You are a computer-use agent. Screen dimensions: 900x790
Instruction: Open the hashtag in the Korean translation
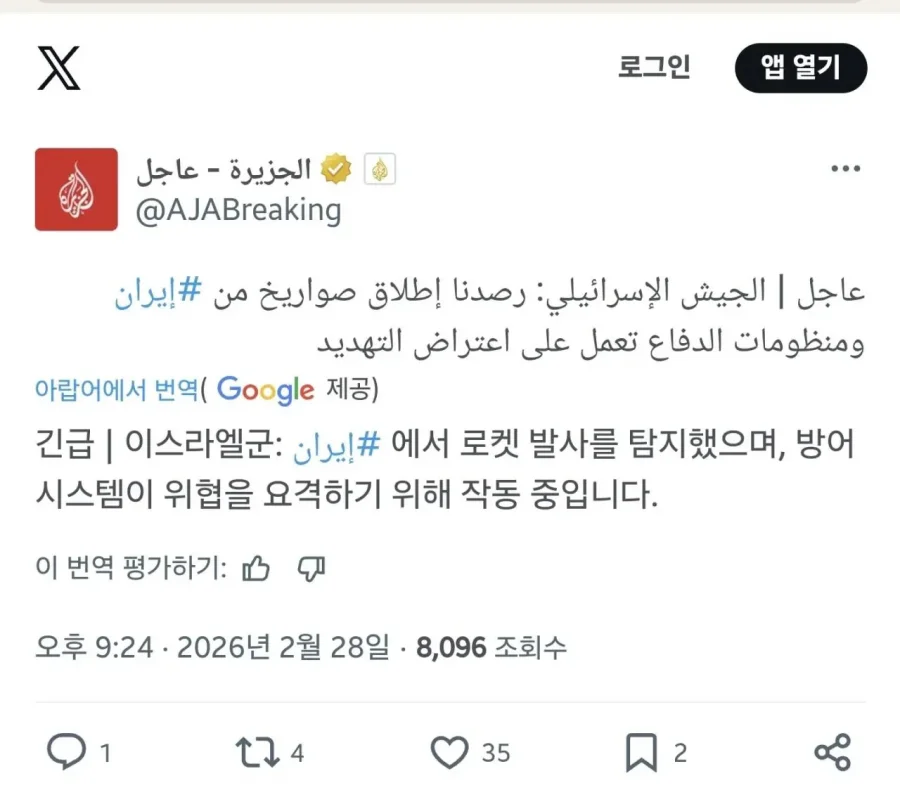pyautogui.click(x=338, y=444)
